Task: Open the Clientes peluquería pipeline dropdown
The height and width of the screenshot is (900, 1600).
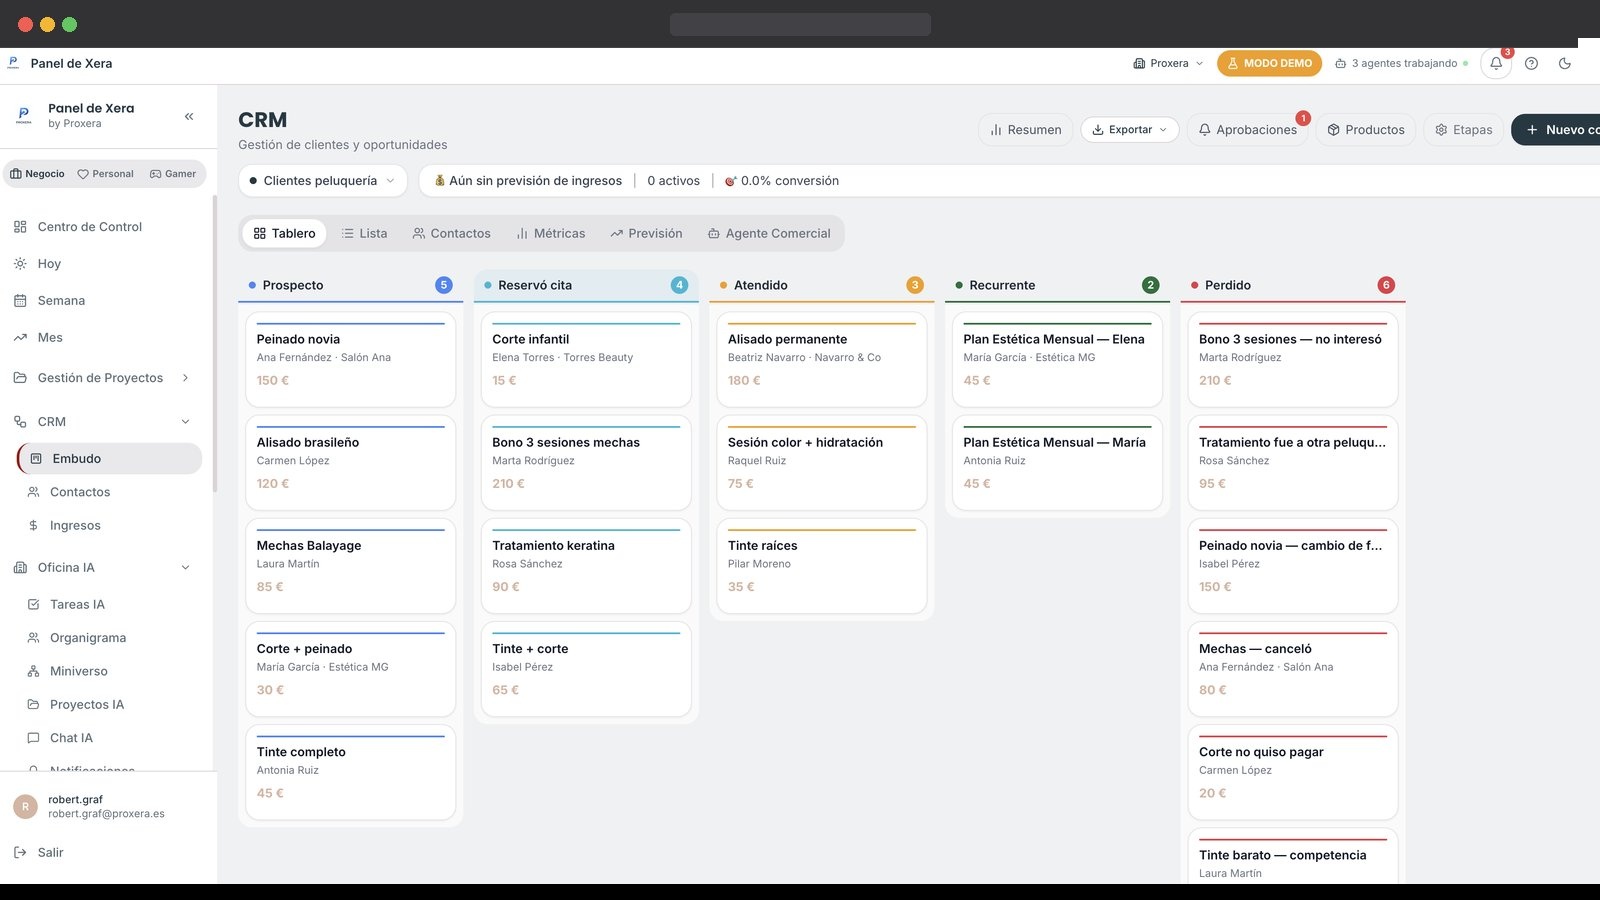Action: click(x=323, y=181)
